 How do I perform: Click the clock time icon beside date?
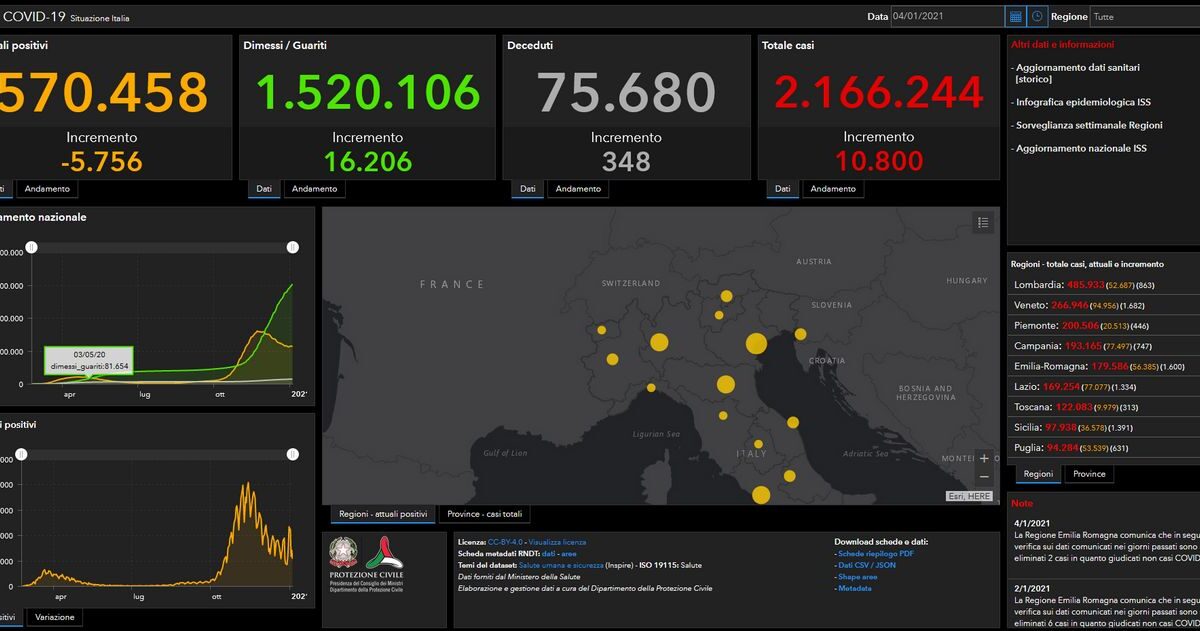point(1038,17)
